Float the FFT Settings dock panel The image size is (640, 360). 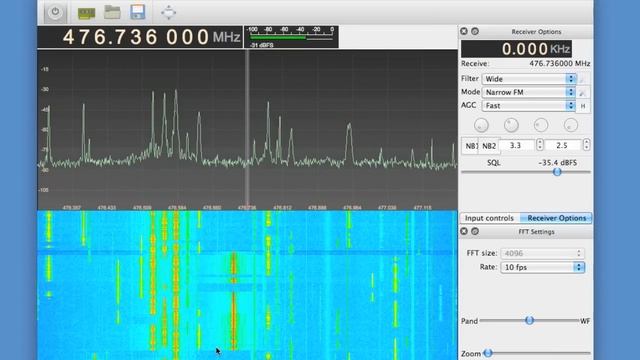point(475,231)
